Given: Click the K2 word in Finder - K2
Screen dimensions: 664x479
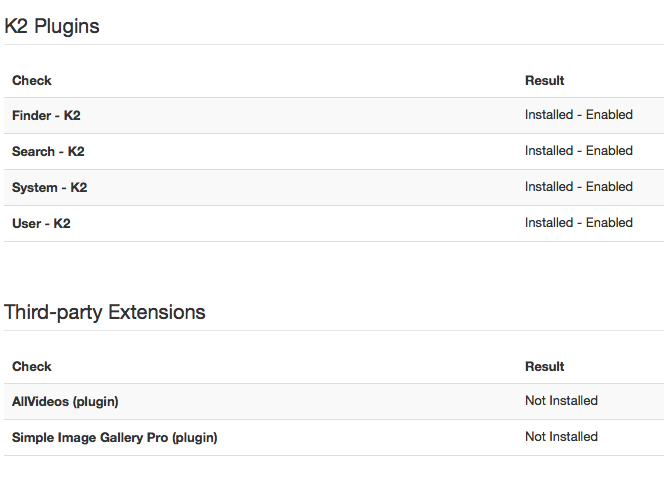Looking at the screenshot, I should (72, 115).
